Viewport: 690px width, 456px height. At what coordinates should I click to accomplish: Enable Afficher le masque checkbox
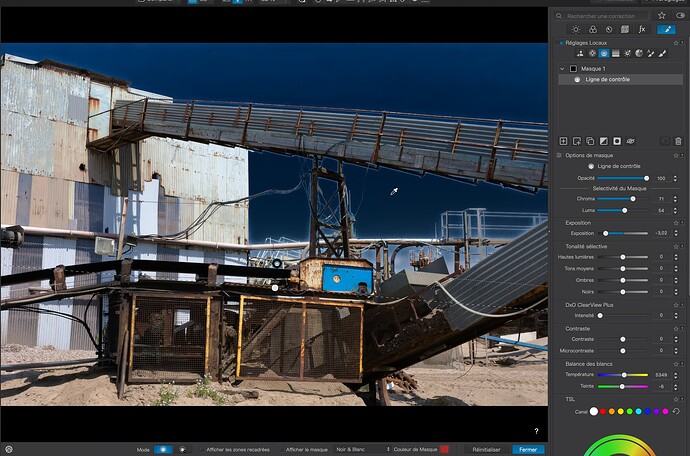[282, 449]
